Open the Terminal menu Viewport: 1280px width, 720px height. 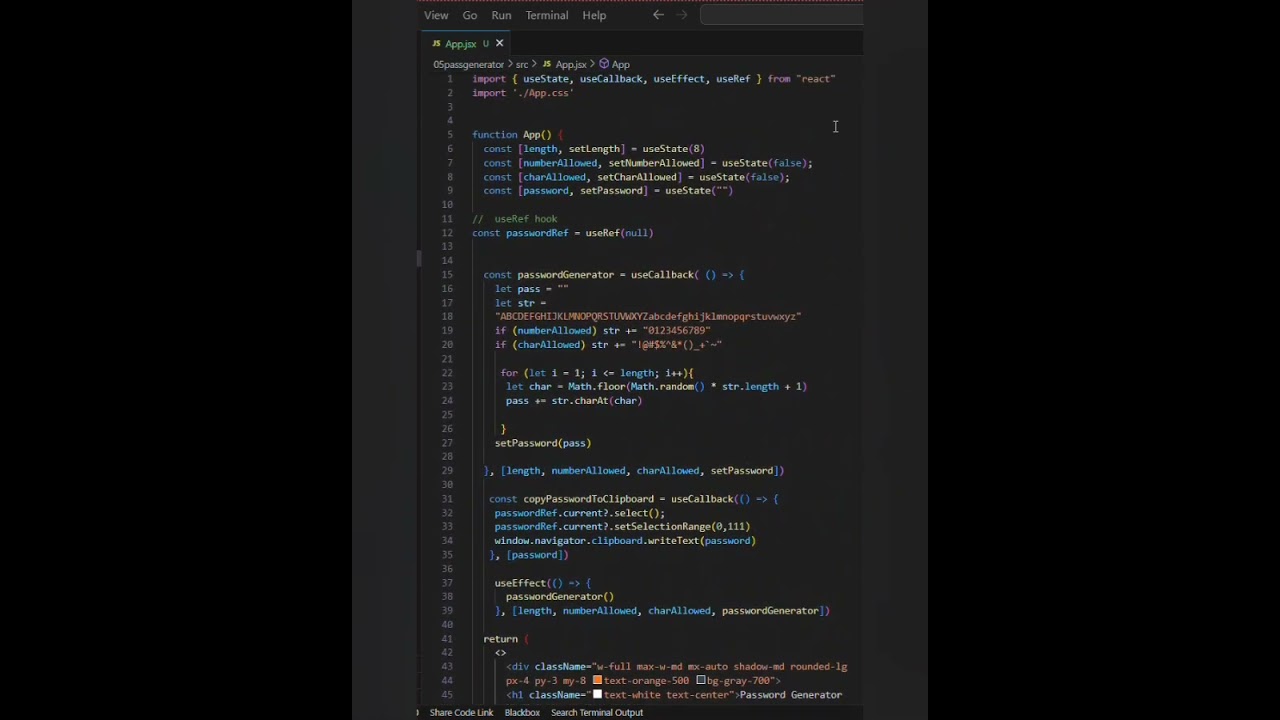(547, 15)
